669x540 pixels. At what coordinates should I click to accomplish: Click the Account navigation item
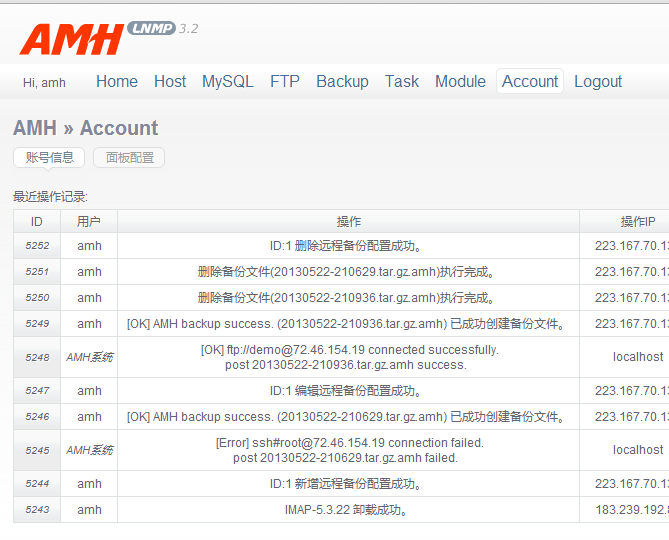click(530, 82)
